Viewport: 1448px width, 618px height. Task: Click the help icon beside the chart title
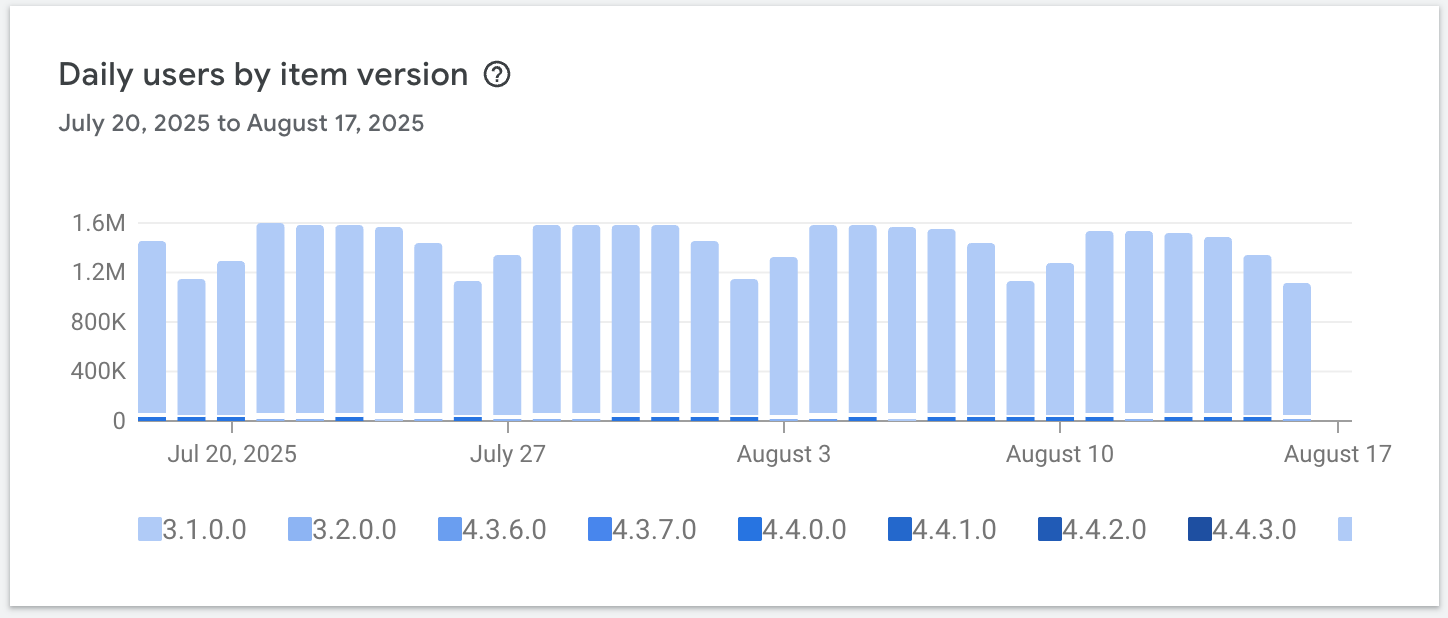[x=497, y=75]
